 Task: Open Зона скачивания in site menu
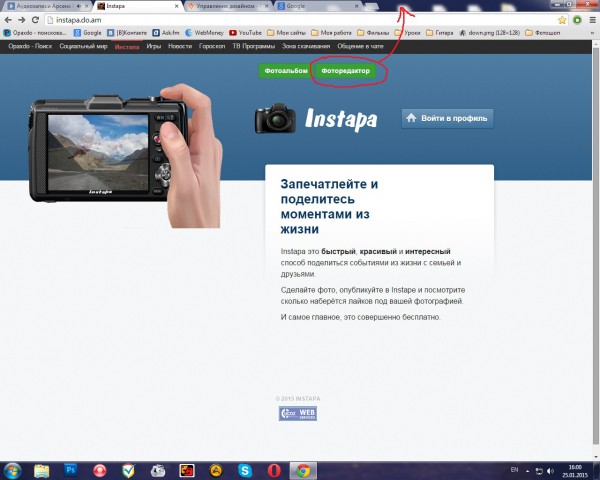coord(306,46)
